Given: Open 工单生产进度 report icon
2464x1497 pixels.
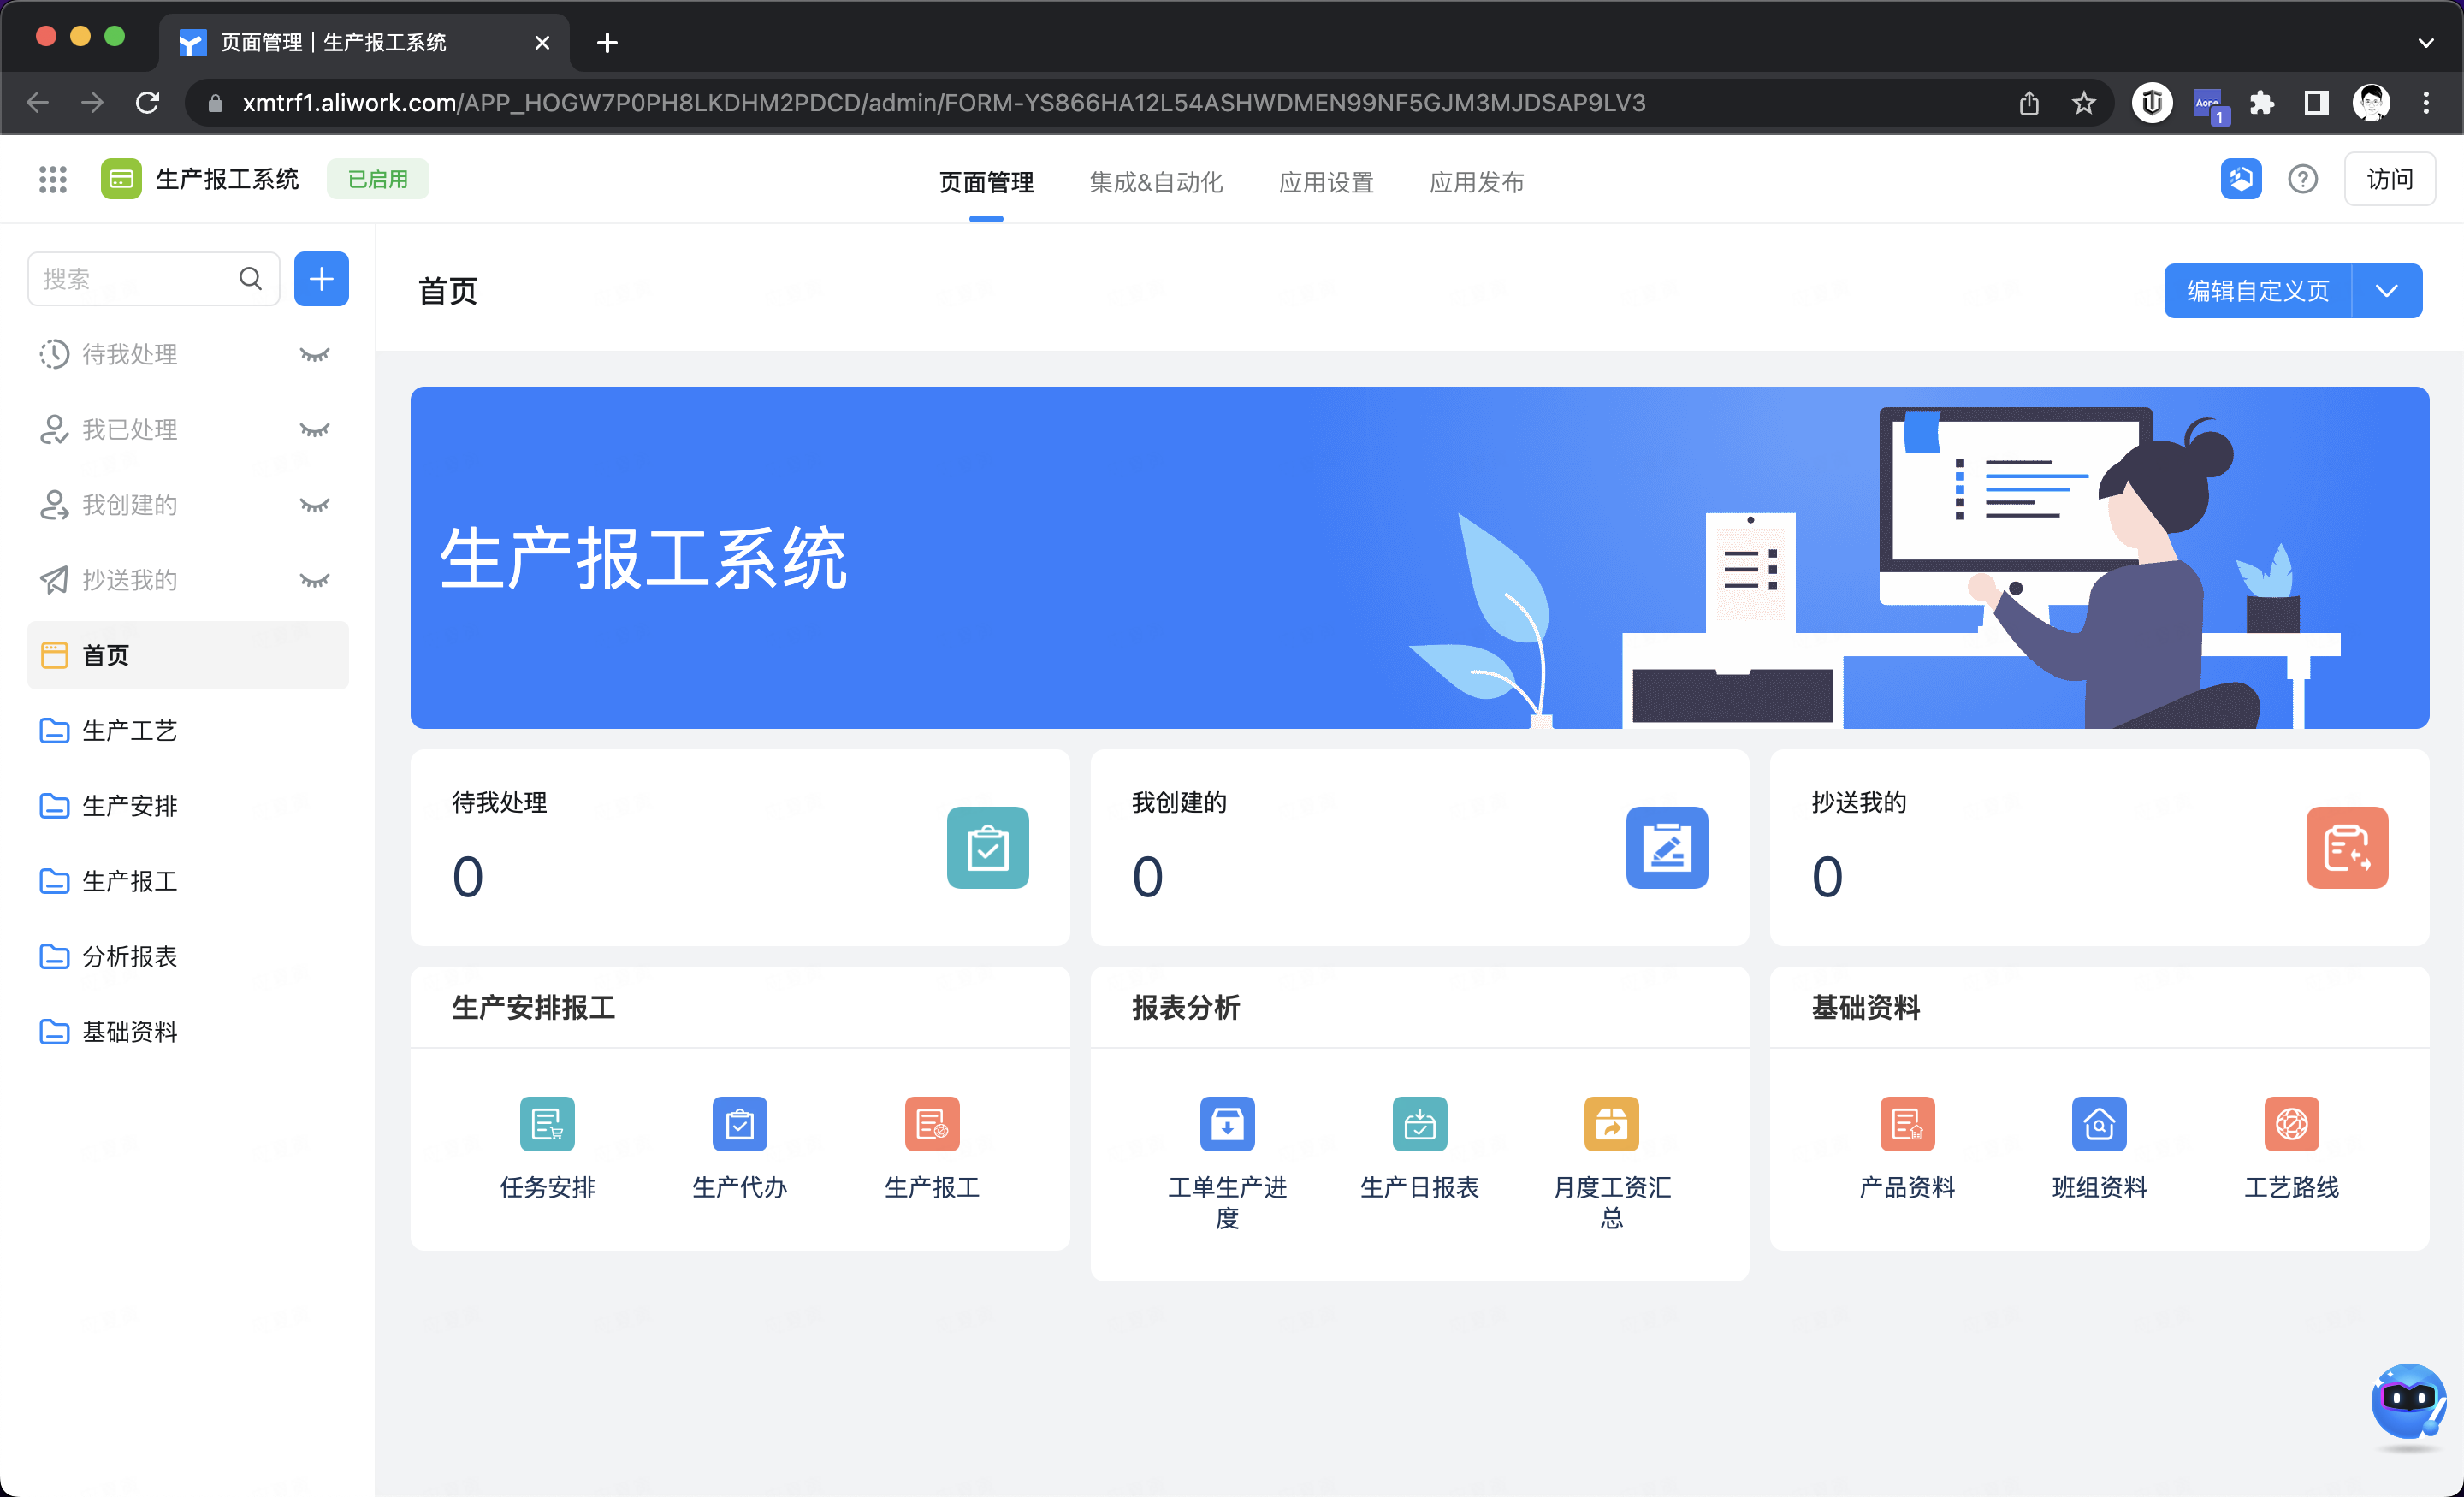Looking at the screenshot, I should [1227, 1124].
